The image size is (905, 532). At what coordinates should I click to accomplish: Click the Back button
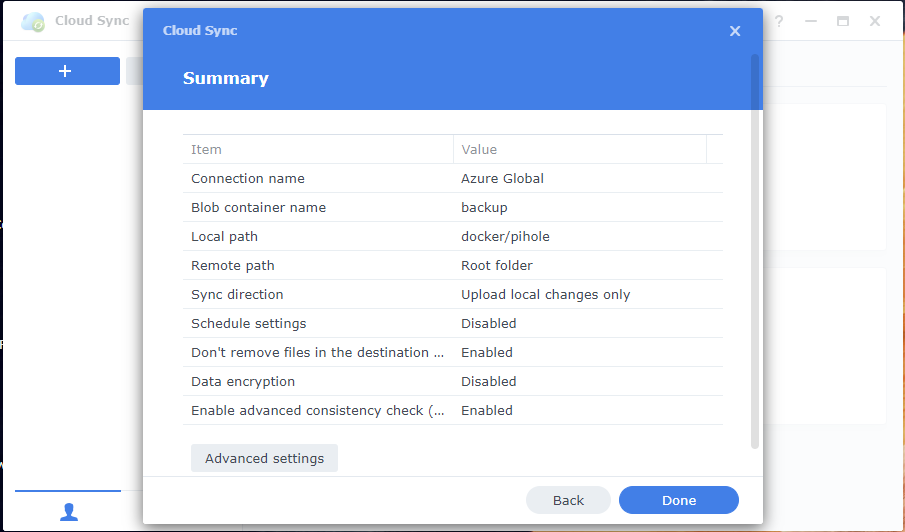[x=568, y=500]
